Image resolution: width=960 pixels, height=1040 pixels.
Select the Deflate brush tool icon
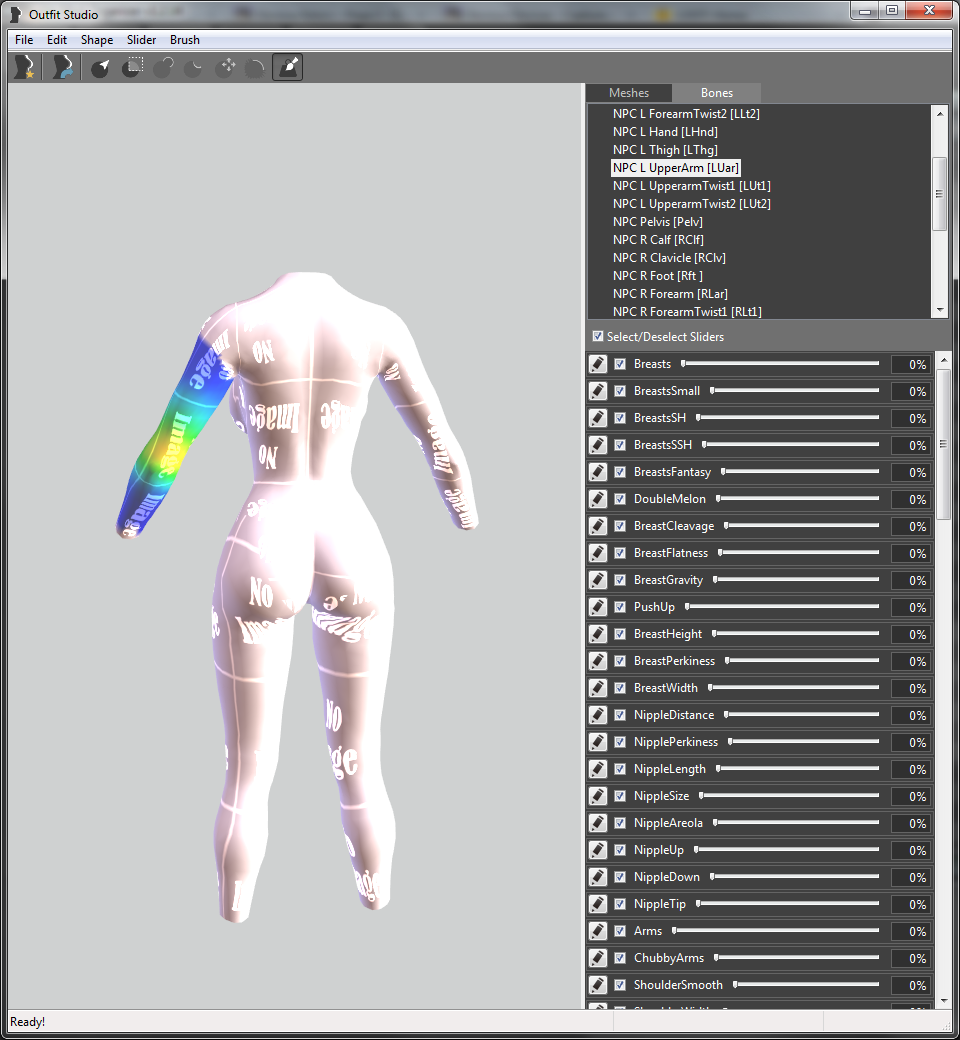pyautogui.click(x=194, y=68)
